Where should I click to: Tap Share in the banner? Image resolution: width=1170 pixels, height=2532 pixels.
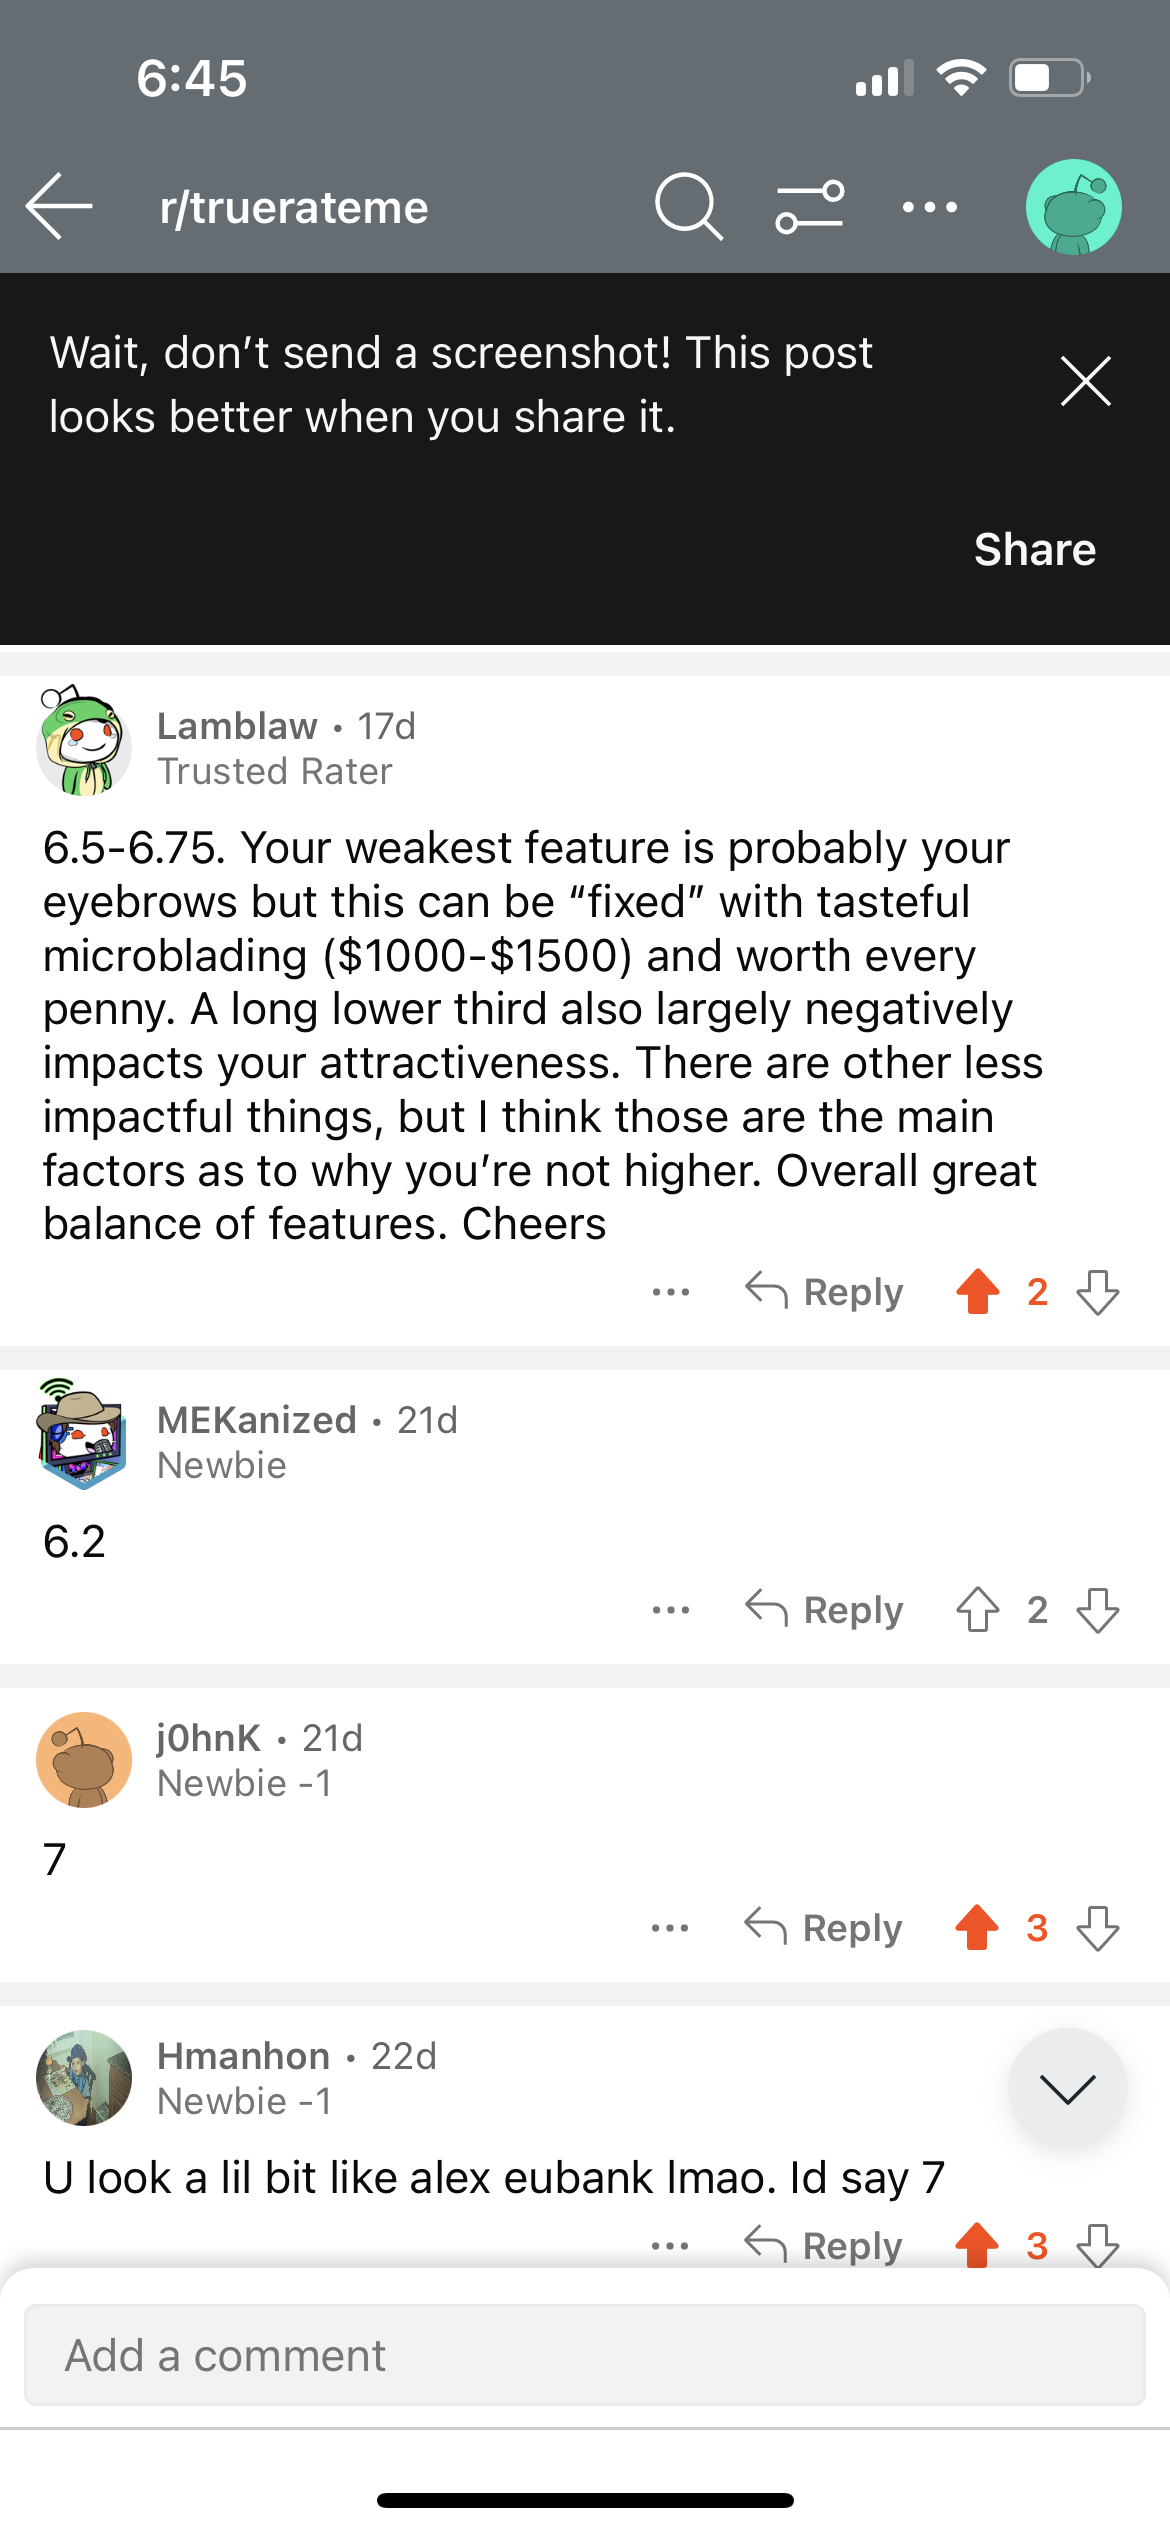click(x=1035, y=549)
